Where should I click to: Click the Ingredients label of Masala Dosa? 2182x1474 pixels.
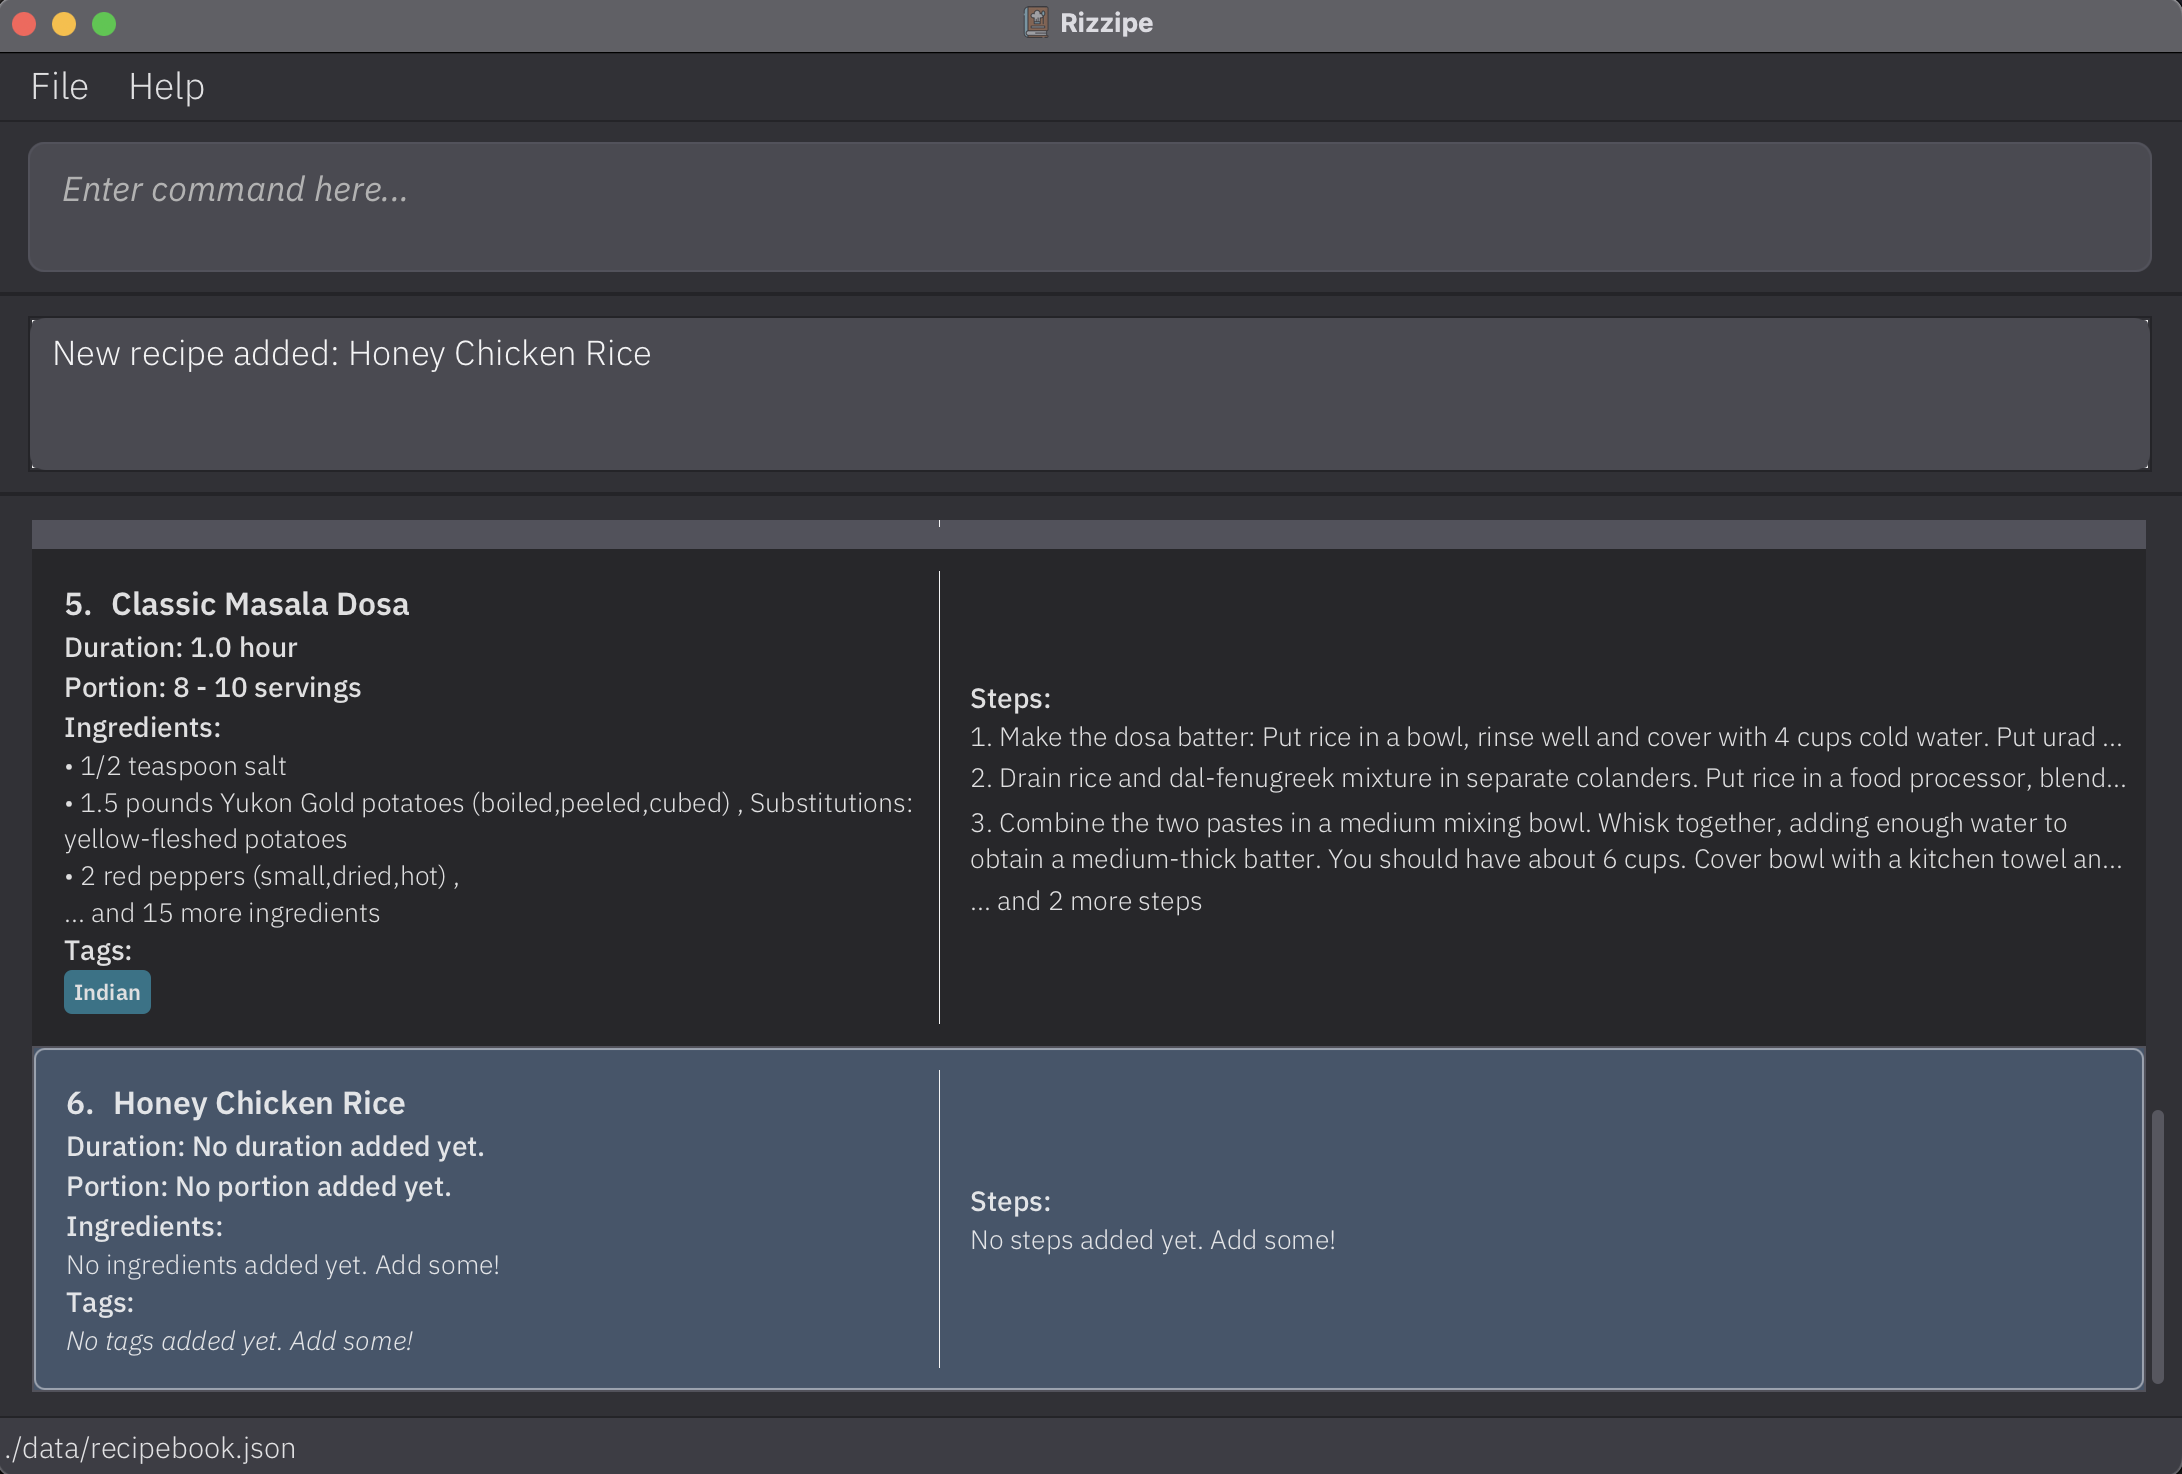[142, 727]
